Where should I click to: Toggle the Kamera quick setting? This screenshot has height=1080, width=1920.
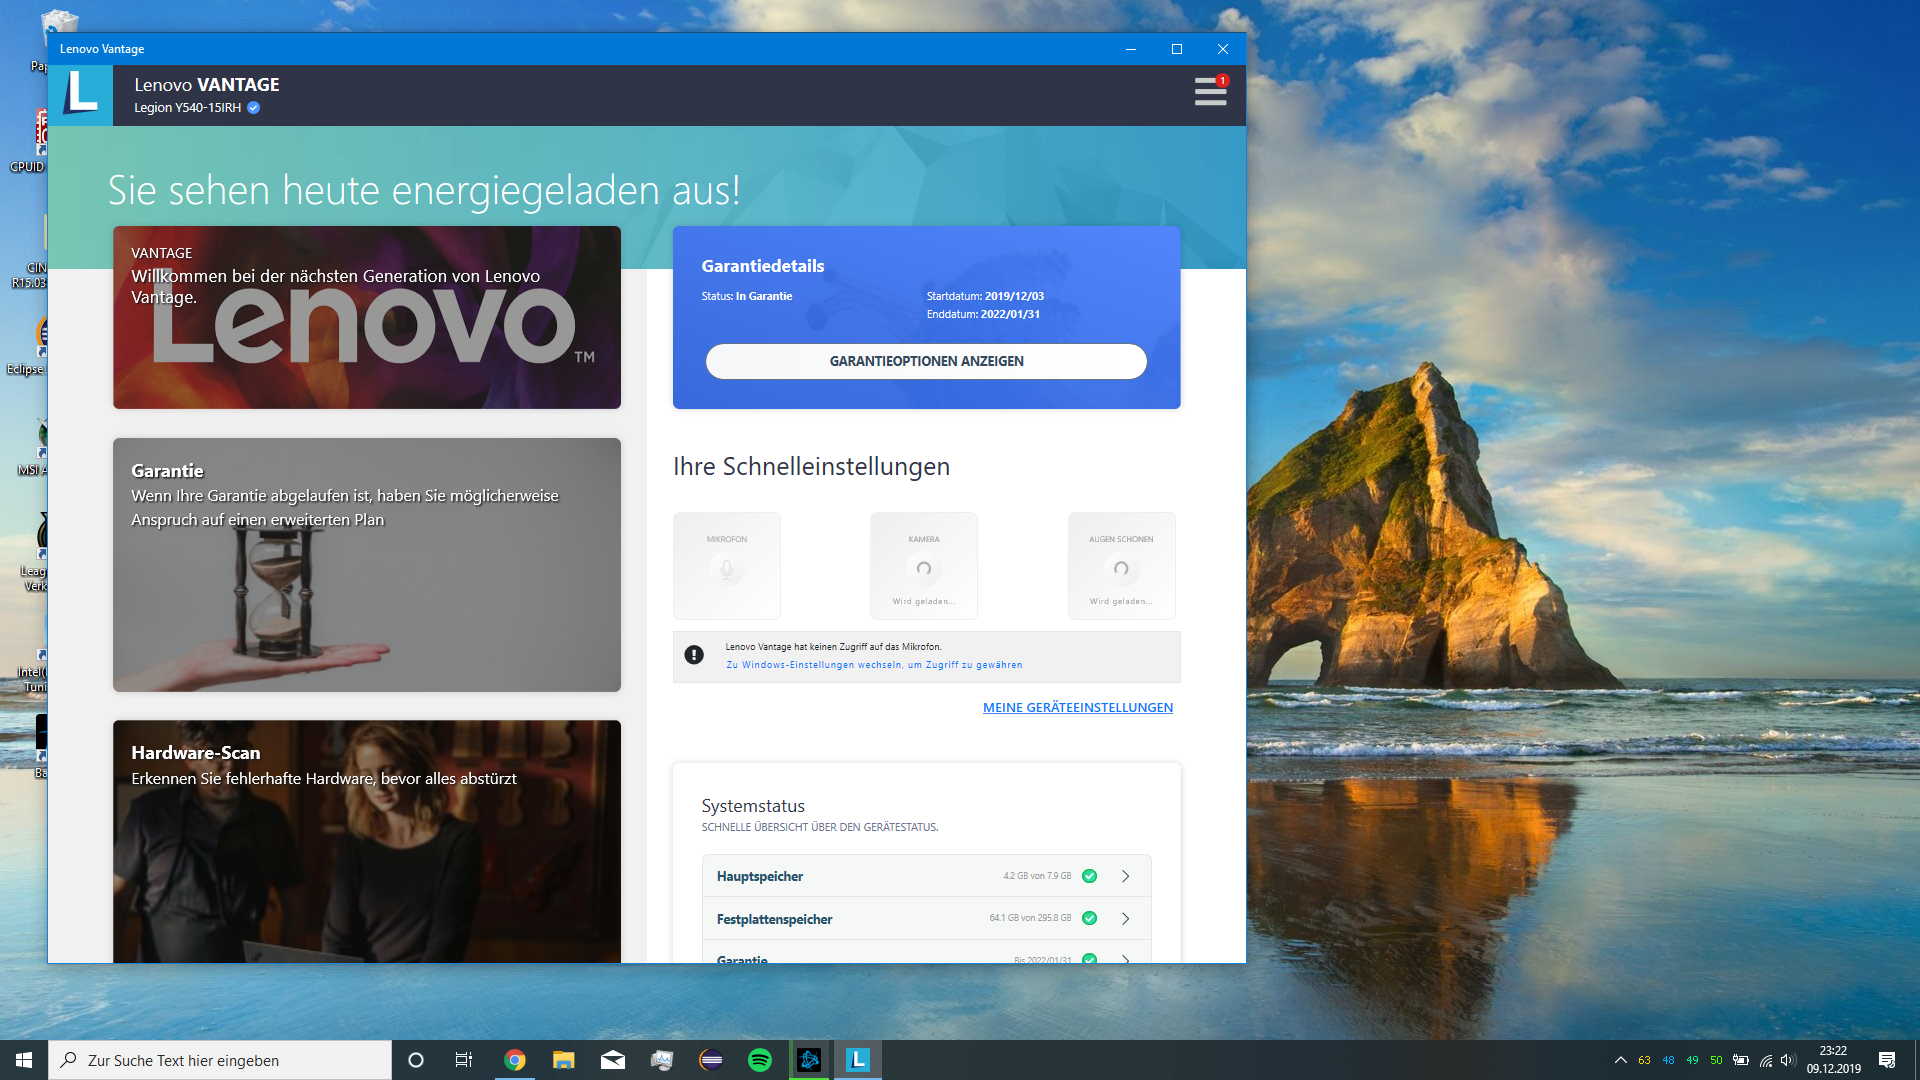click(924, 568)
